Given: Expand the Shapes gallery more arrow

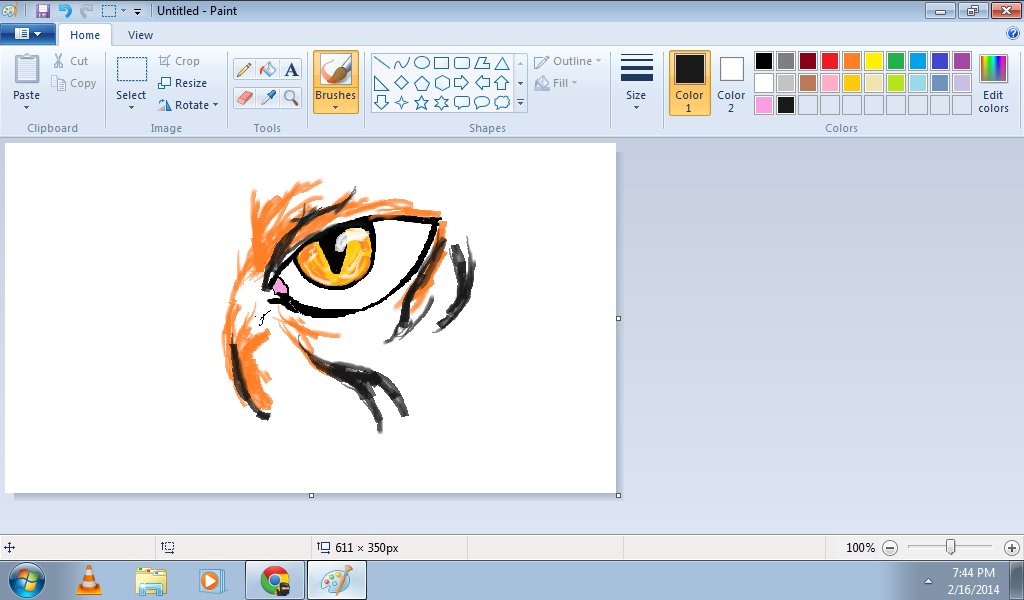Looking at the screenshot, I should click(x=520, y=103).
